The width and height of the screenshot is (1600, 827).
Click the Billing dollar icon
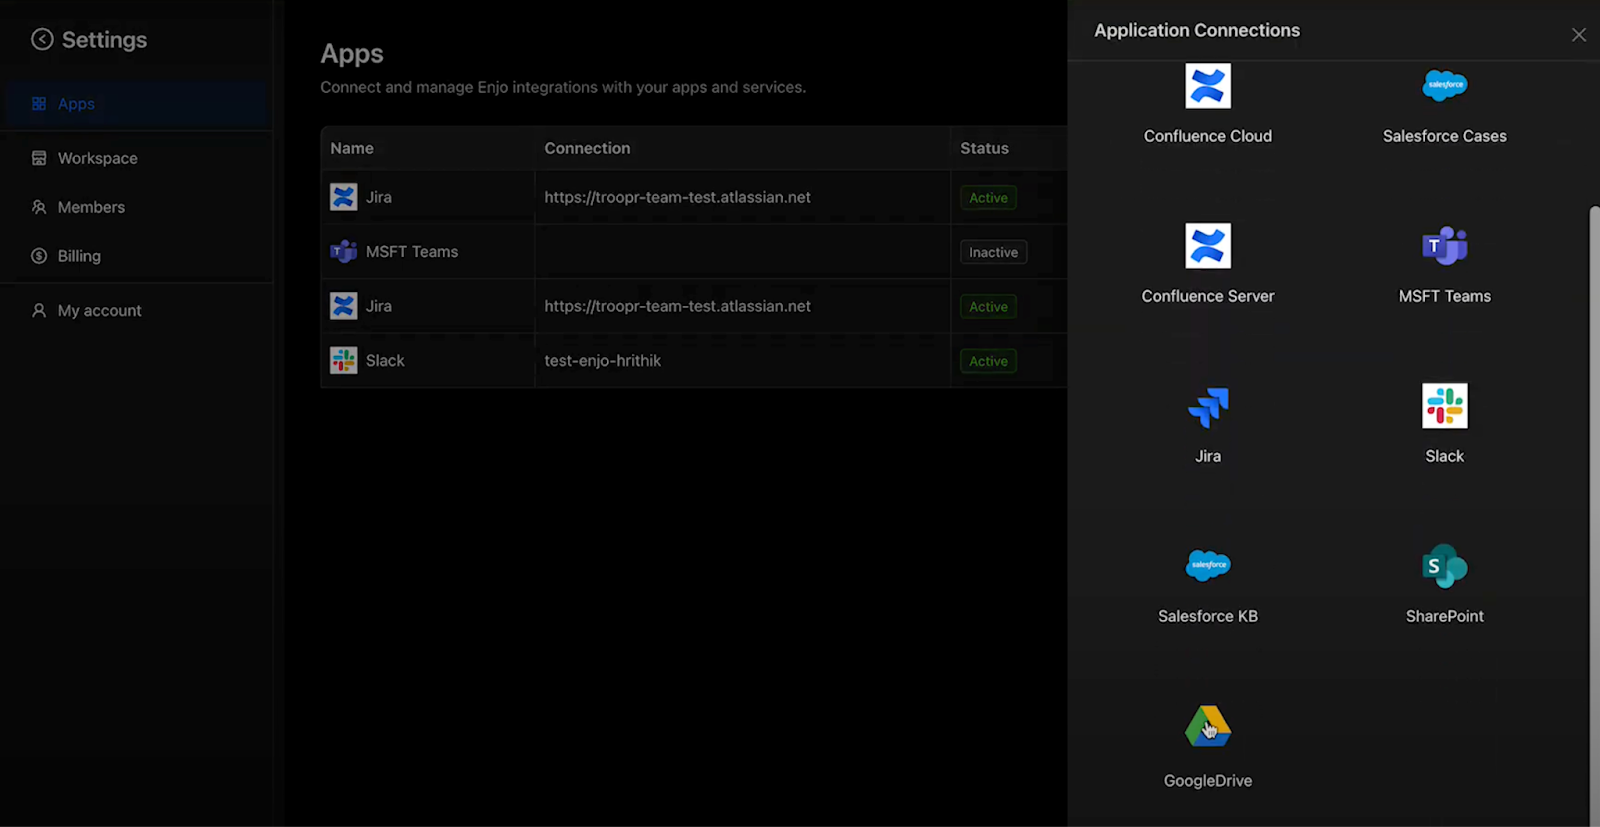pos(39,256)
